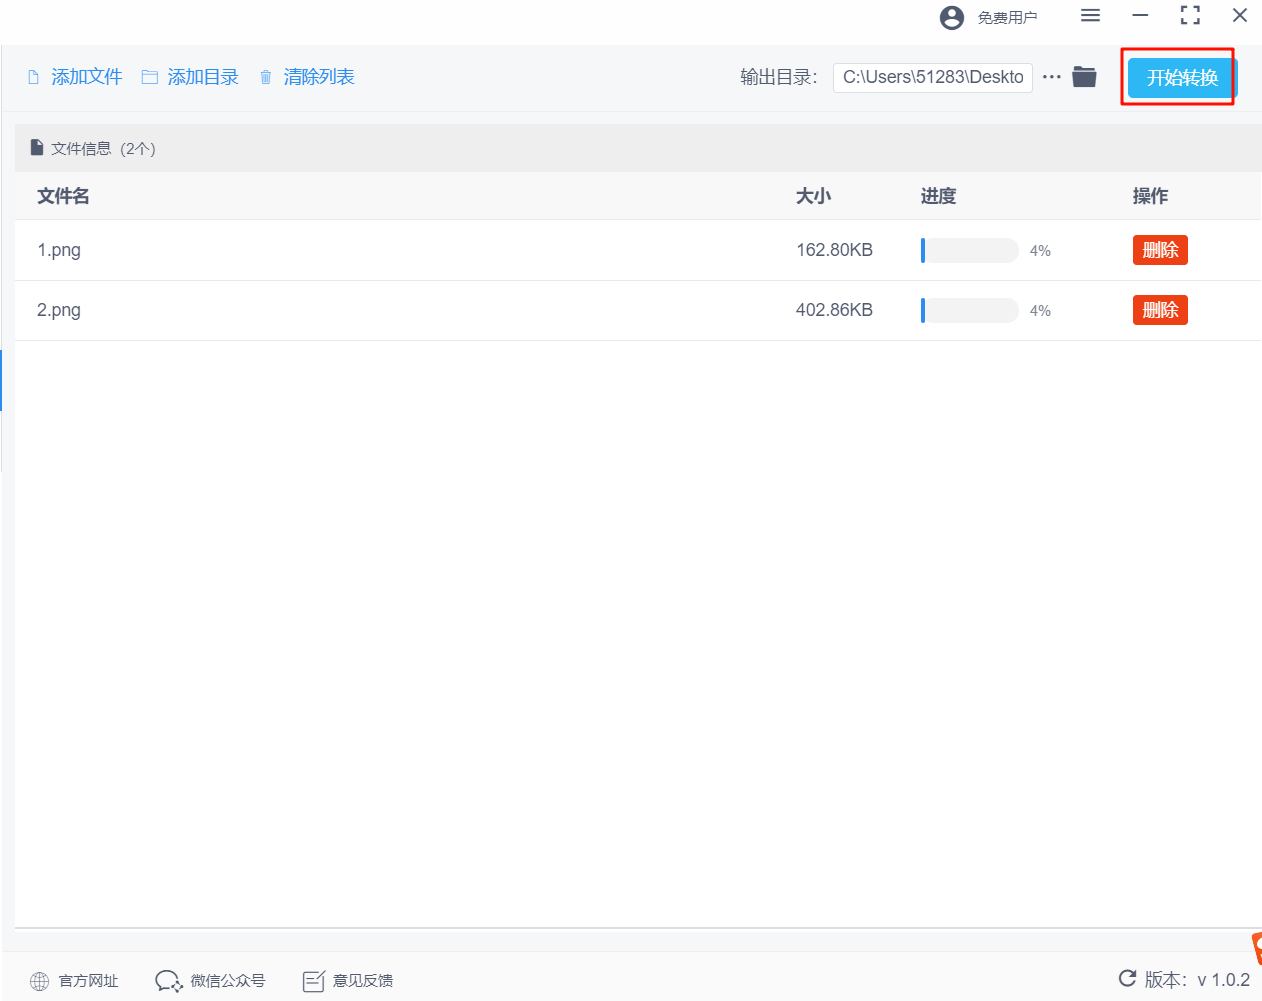Click the three-dots browse path button

(x=1052, y=77)
